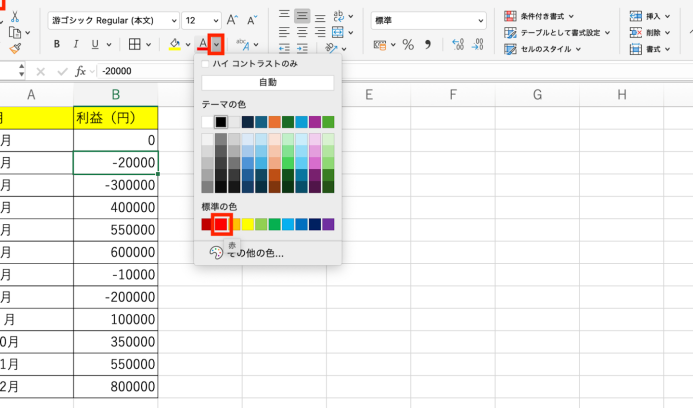Enable the ハイ コントラストのみ checkbox
Screen dimensions: 693x408
206,63
